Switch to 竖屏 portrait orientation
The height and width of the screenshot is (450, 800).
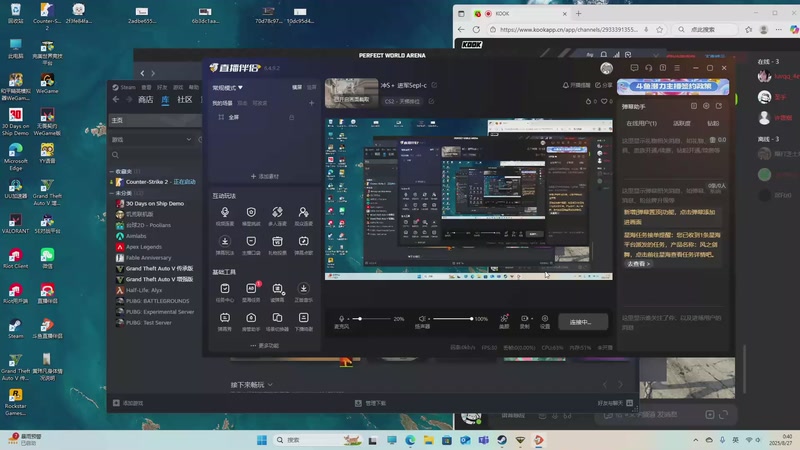[x=312, y=87]
